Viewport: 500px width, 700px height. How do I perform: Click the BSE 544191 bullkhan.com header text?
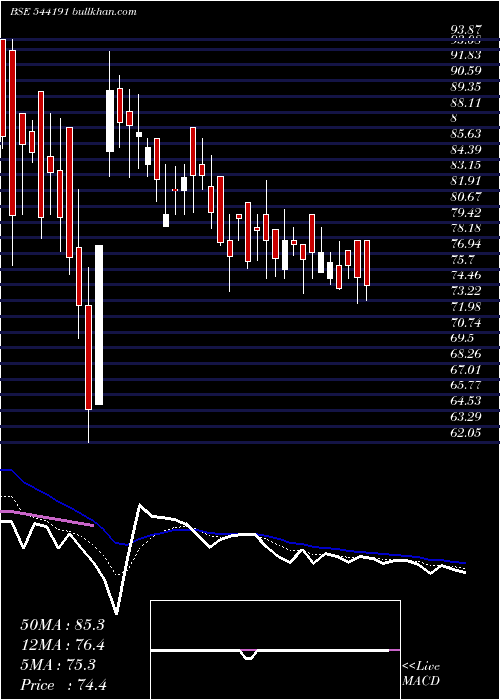point(73,12)
